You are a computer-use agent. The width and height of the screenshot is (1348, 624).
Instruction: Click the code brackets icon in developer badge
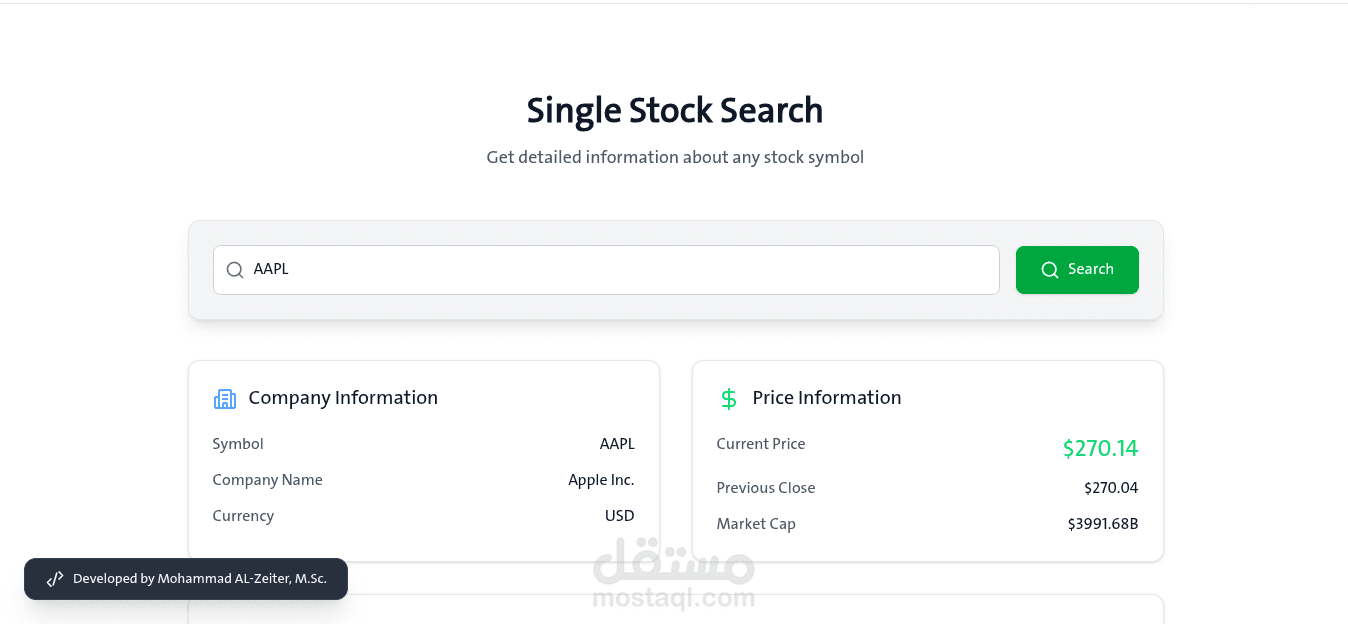pos(55,579)
